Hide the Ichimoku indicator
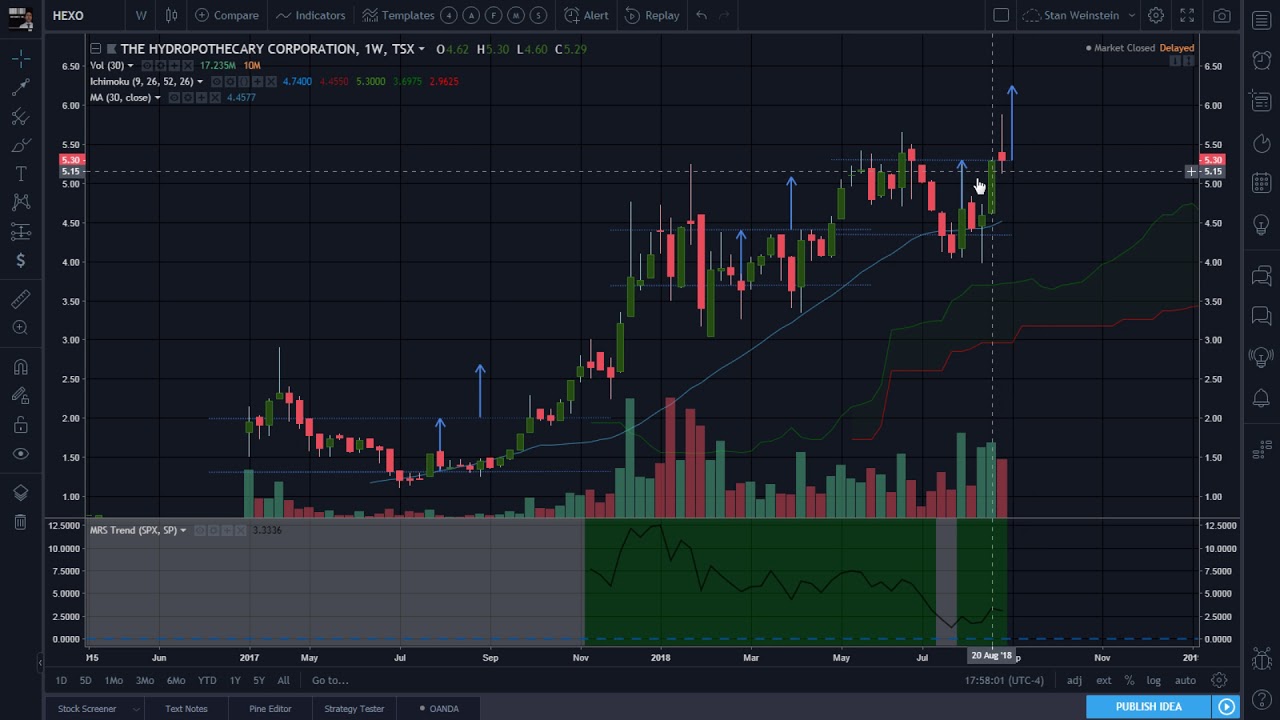Viewport: 1280px width, 720px height. click(217, 82)
